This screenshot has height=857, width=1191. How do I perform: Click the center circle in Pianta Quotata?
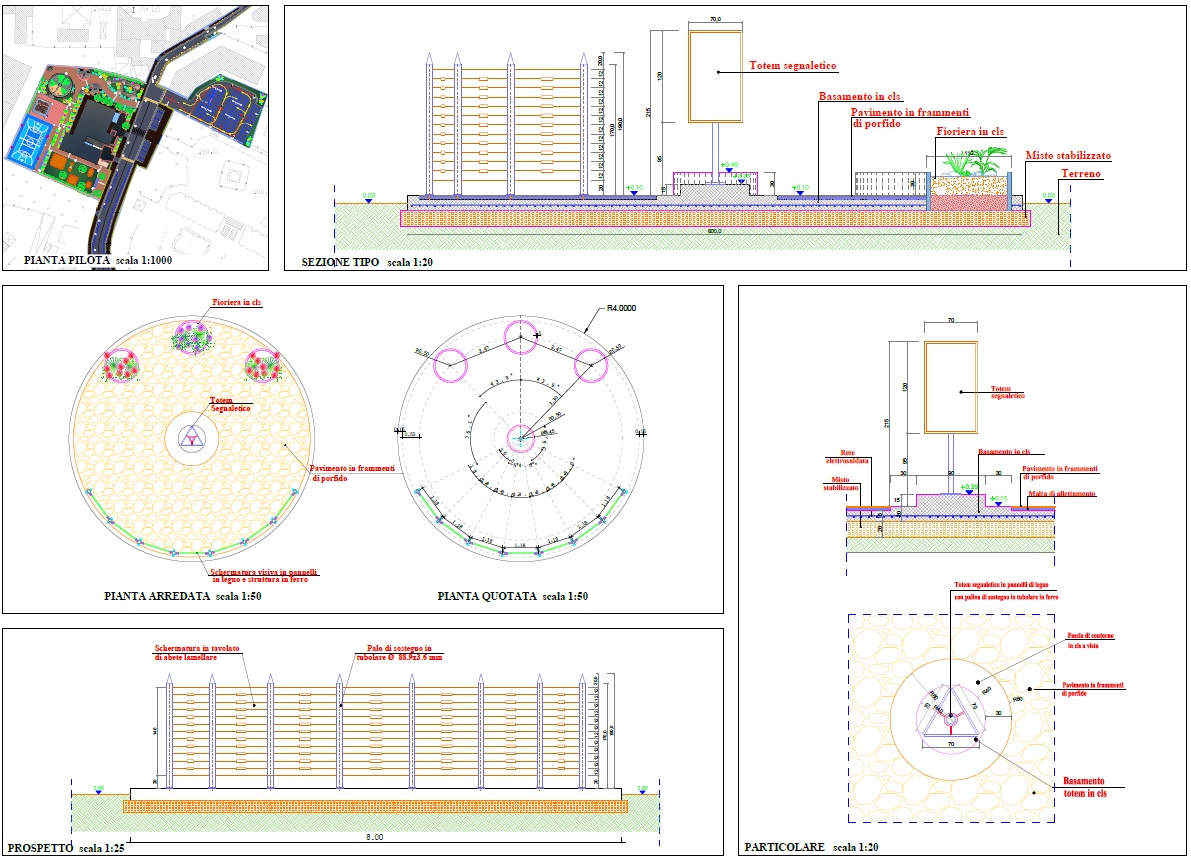pyautogui.click(x=520, y=437)
